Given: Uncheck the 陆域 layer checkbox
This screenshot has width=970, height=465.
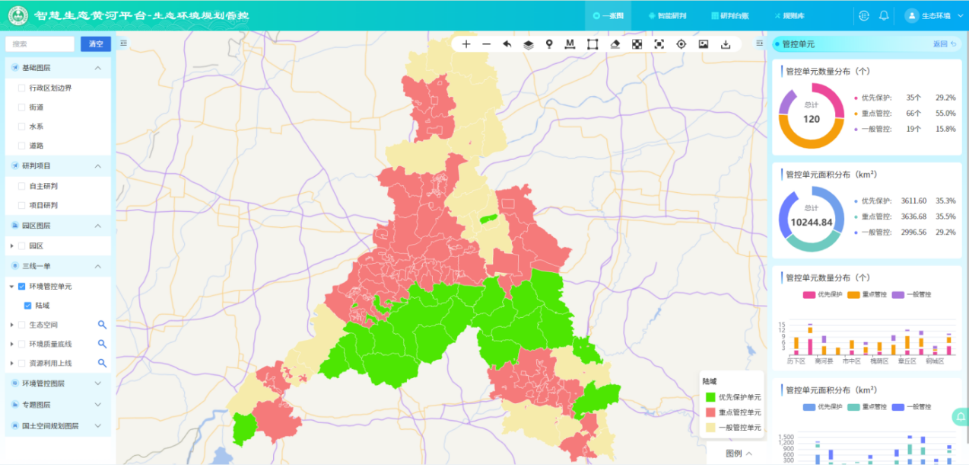Looking at the screenshot, I should pyautogui.click(x=28, y=306).
